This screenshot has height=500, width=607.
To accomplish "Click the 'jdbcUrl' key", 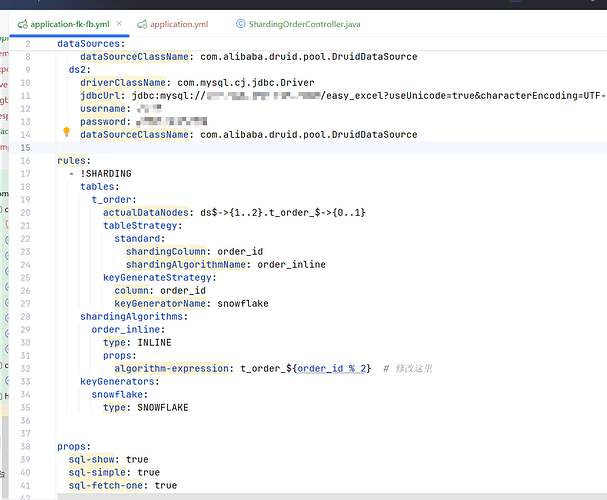I will pyautogui.click(x=100, y=96).
